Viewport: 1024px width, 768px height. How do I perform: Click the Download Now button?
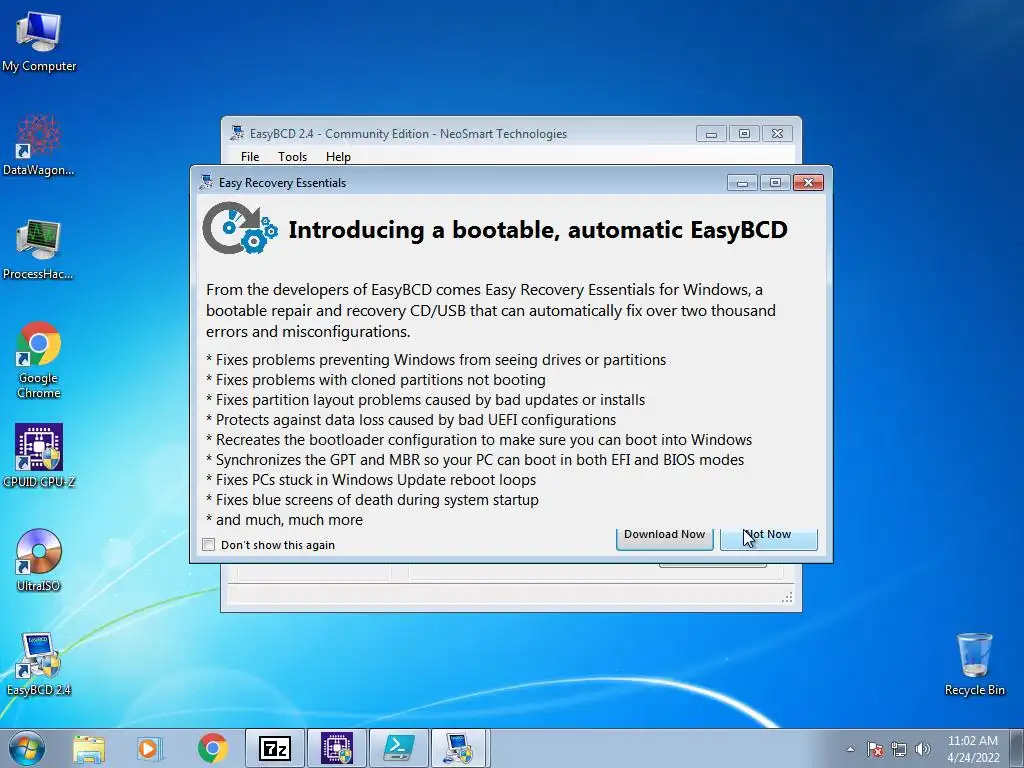[x=665, y=539]
